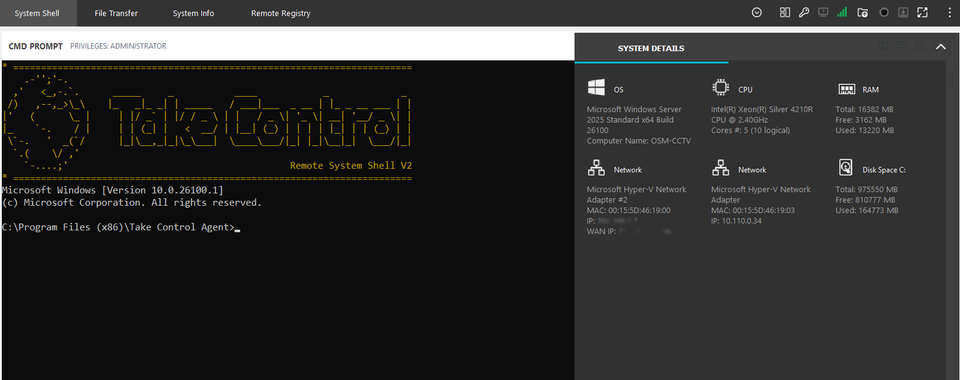Click the Windows OS logo icon
Screen dimensions: 960x380
596,88
